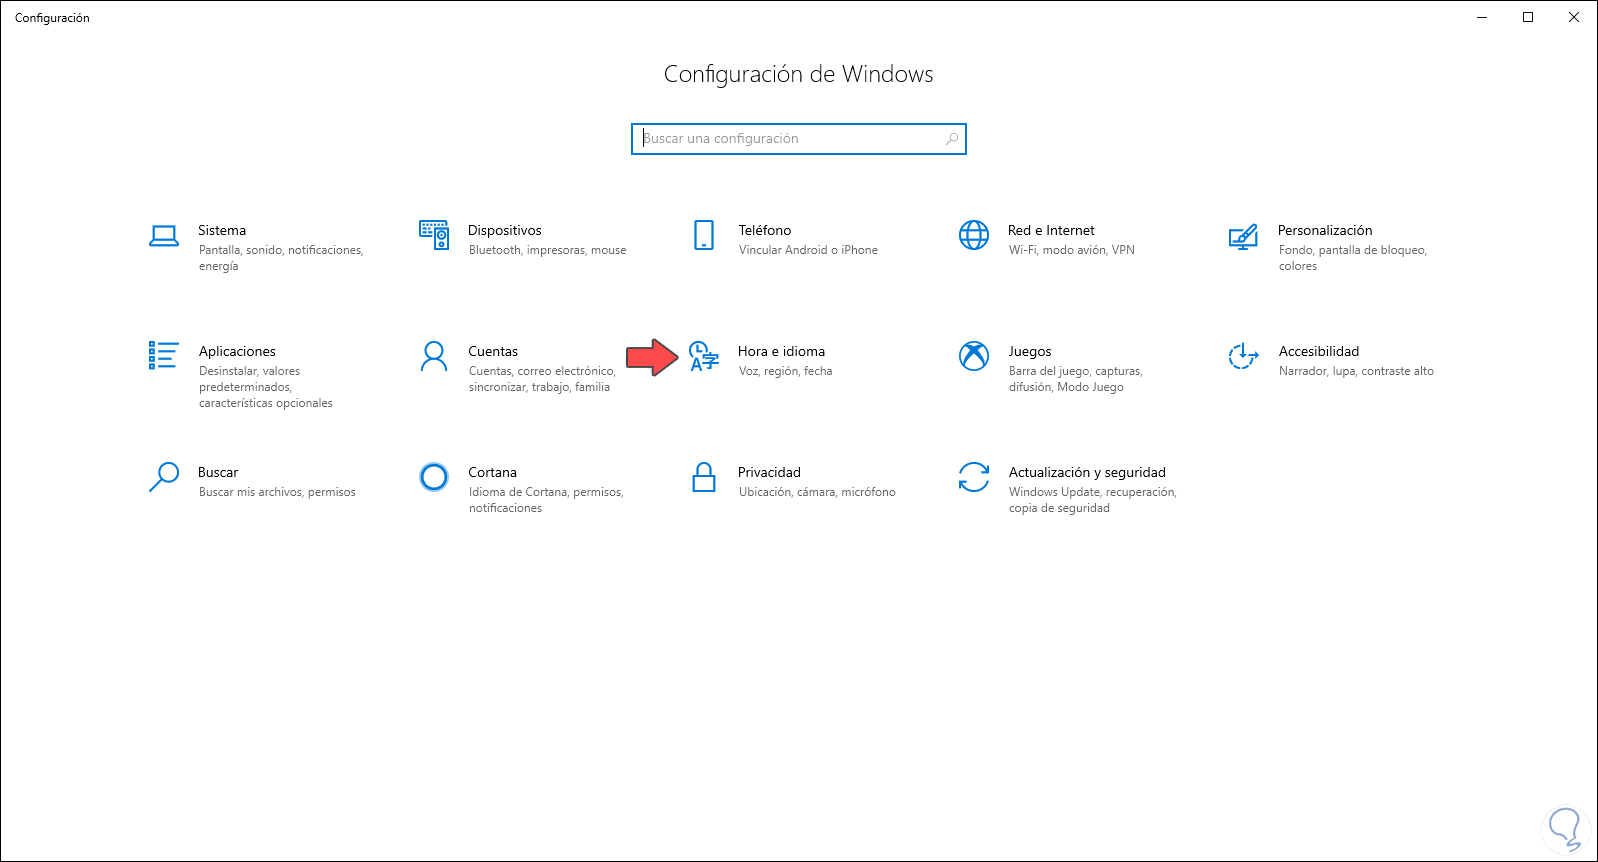Click the search magnifier in the search box
1598x862 pixels.
coord(952,139)
